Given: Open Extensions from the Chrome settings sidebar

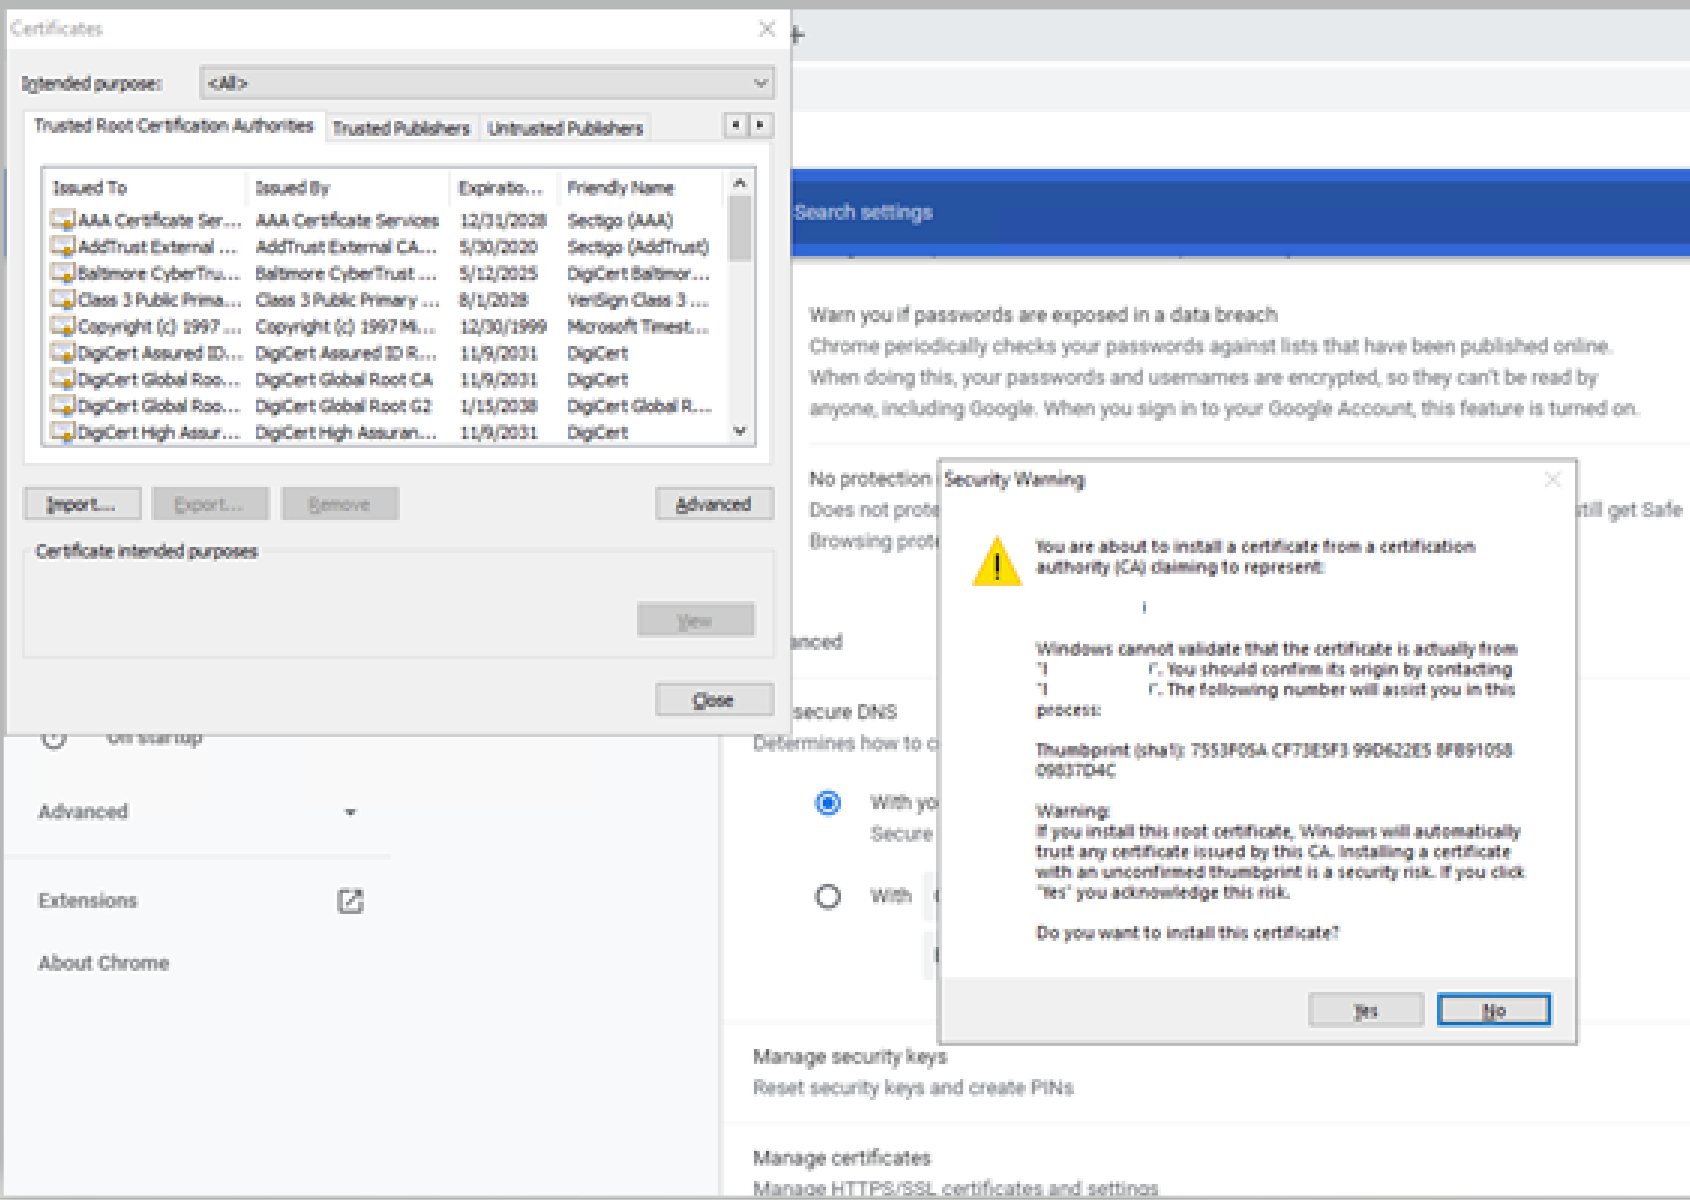Looking at the screenshot, I should click(88, 901).
